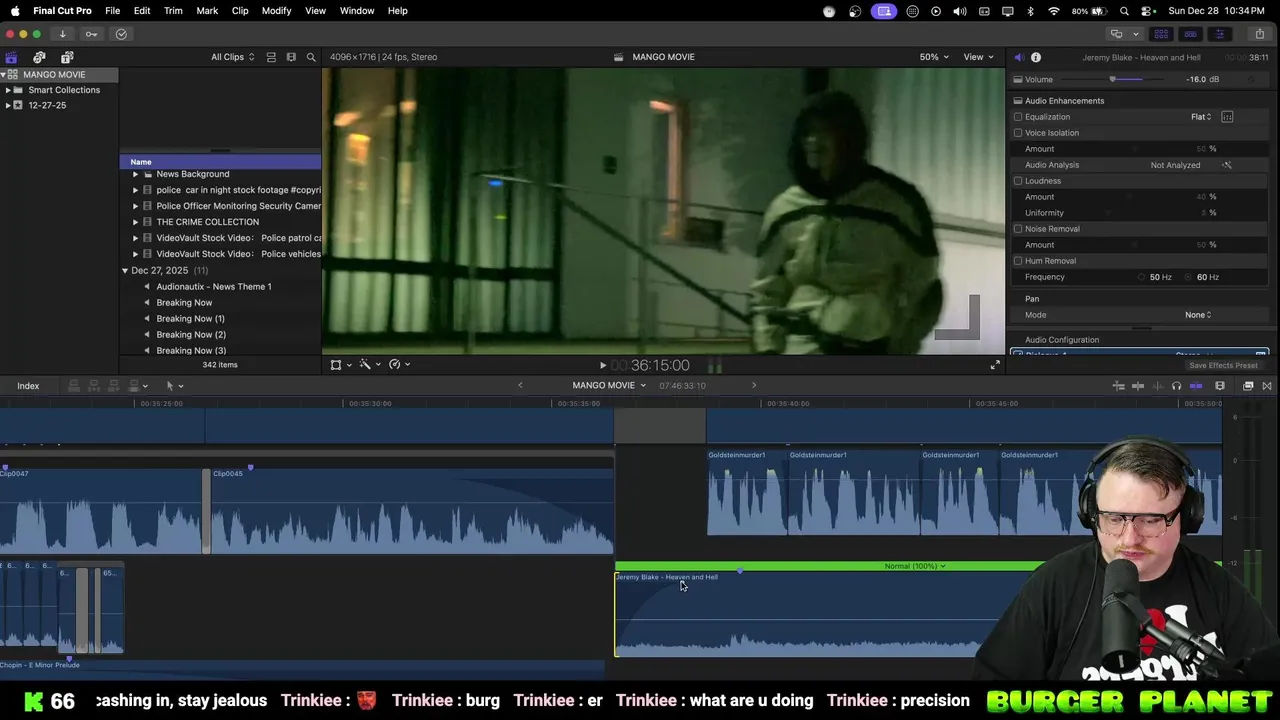Toggle filmstrip/list view in browser
This screenshot has height=720, width=1280.
(x=271, y=57)
